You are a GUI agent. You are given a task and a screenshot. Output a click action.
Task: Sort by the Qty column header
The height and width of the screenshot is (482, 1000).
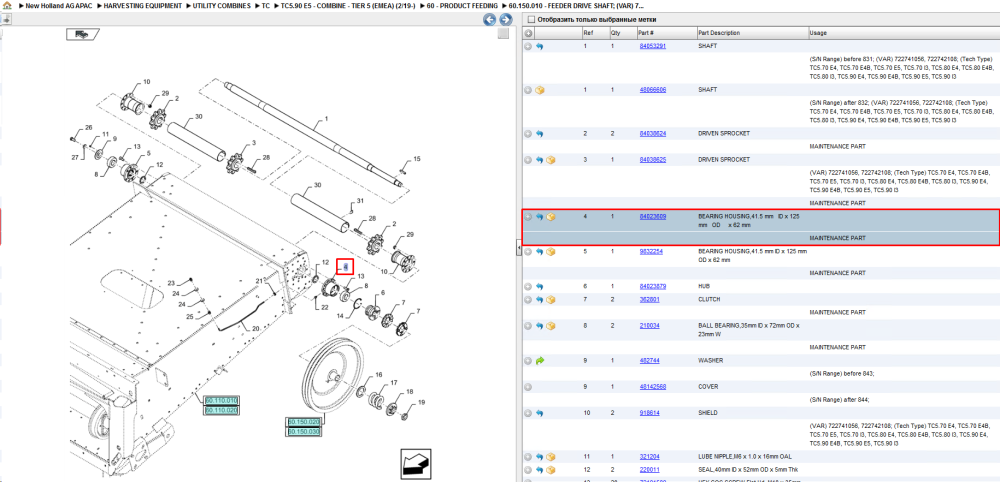coord(623,33)
